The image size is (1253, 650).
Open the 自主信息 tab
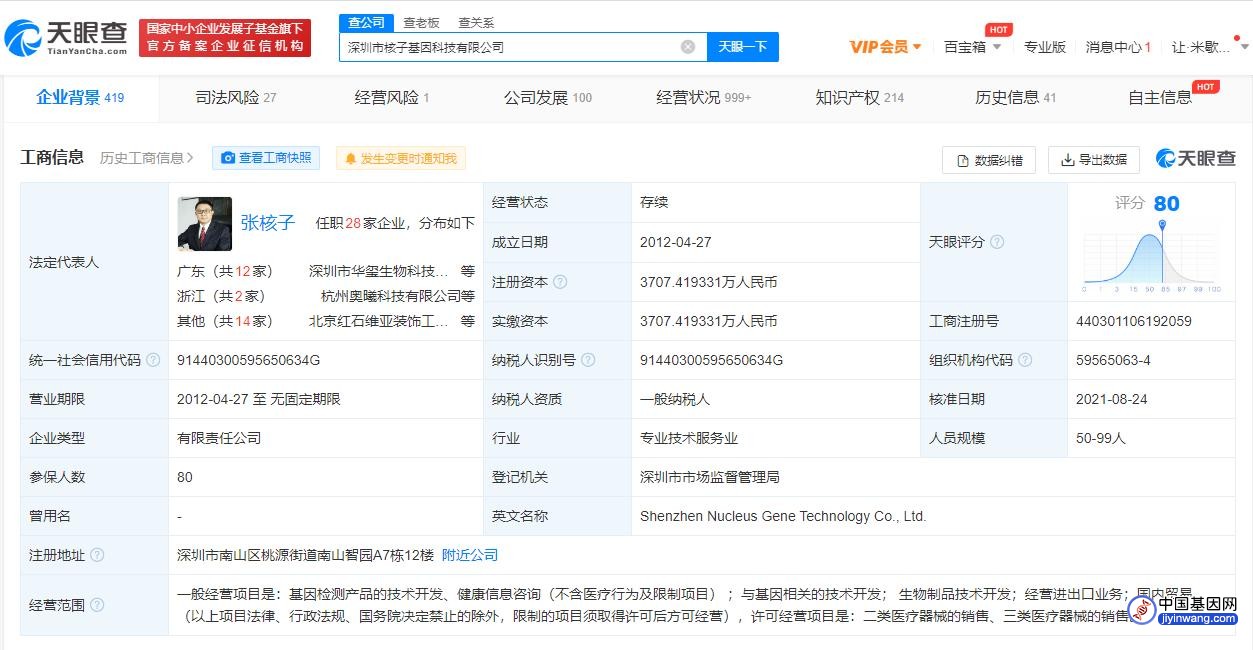tap(1160, 97)
